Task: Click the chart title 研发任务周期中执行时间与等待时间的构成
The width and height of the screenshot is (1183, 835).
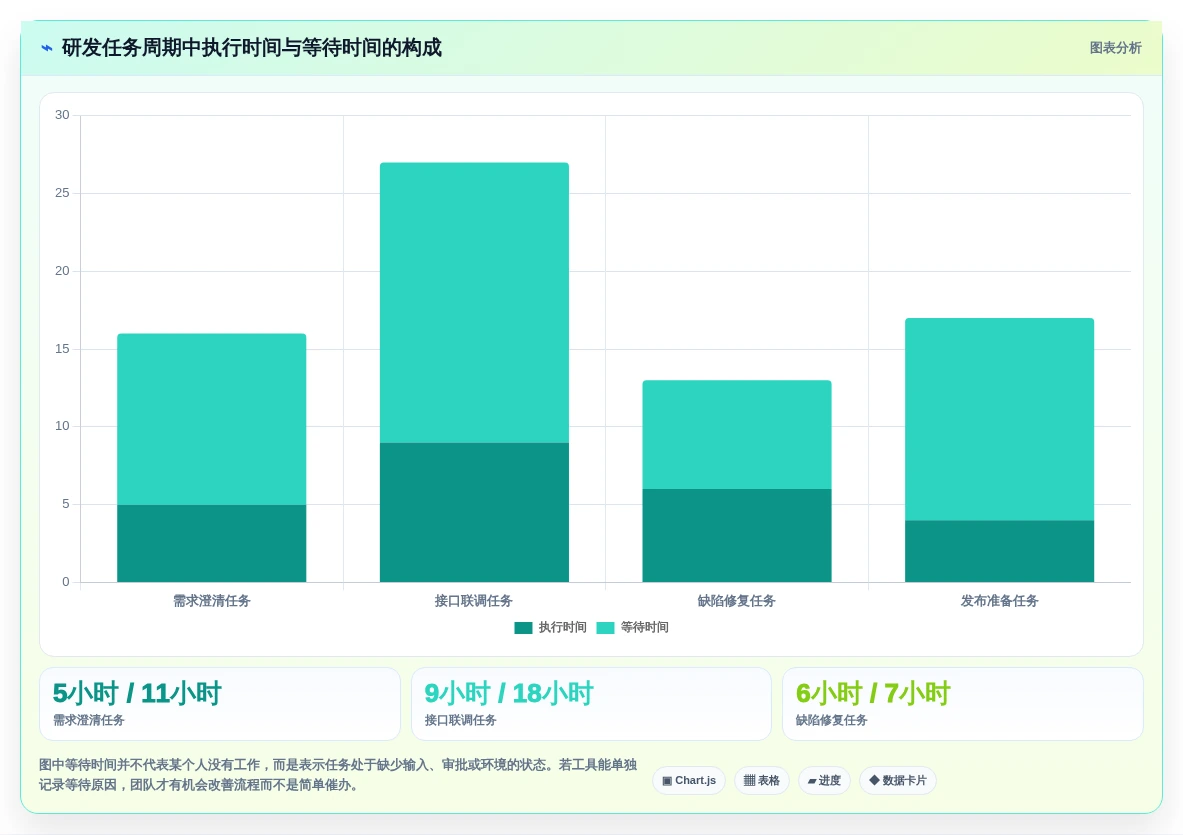Action: click(251, 48)
